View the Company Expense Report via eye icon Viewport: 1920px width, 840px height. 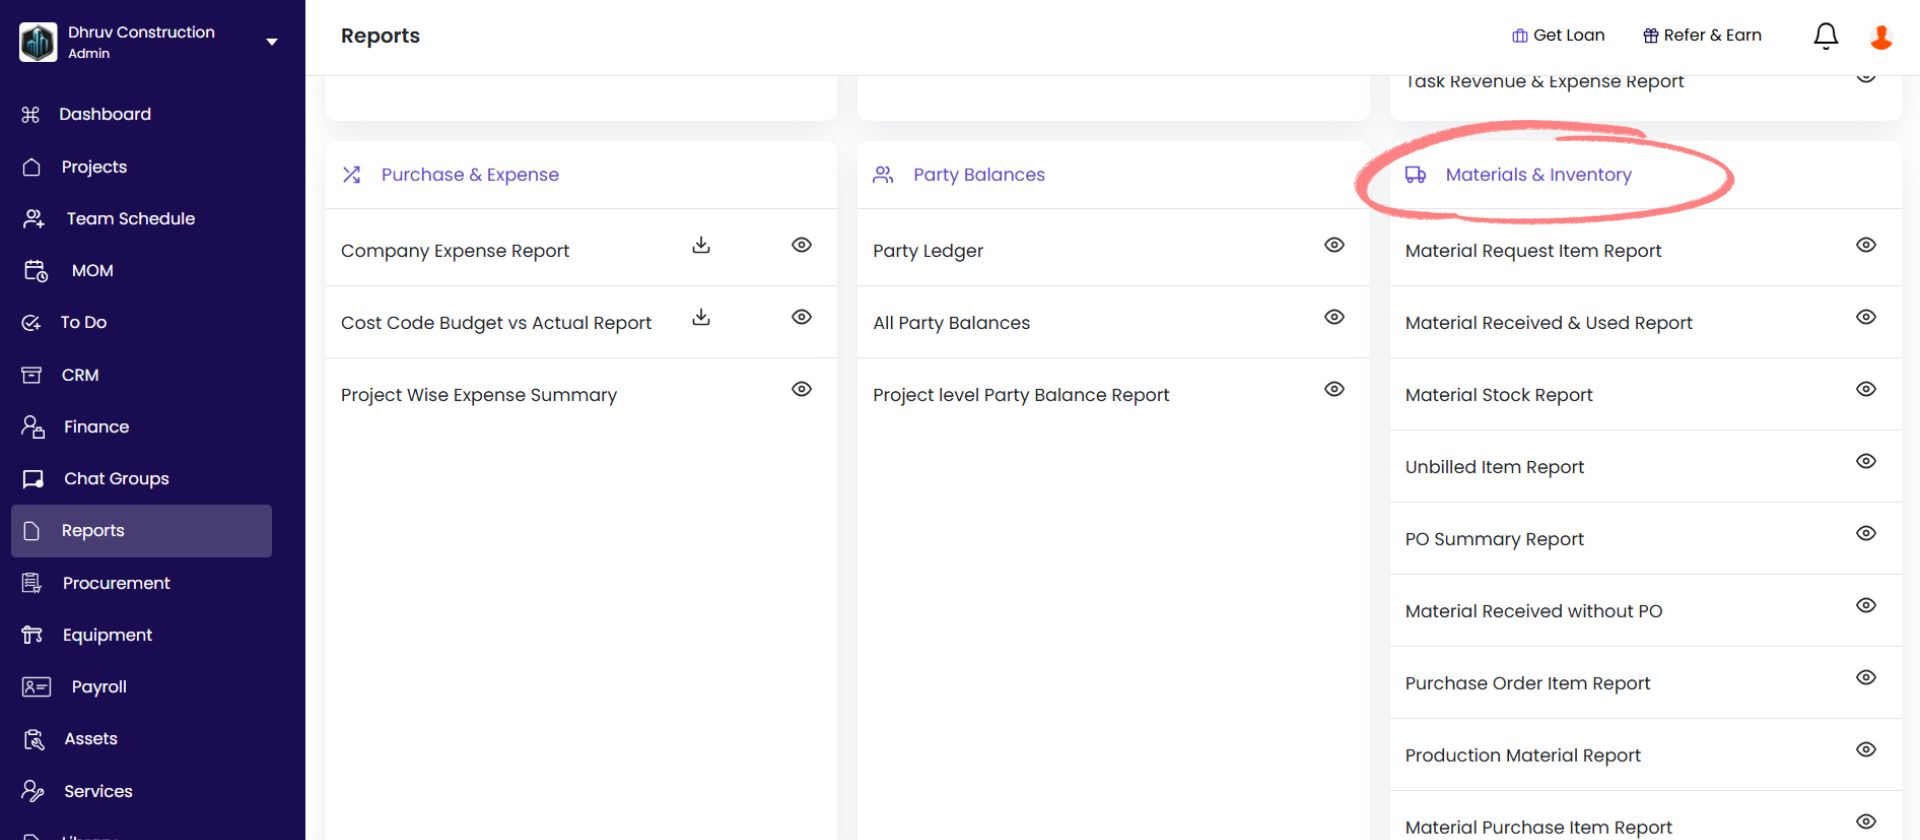tap(801, 245)
